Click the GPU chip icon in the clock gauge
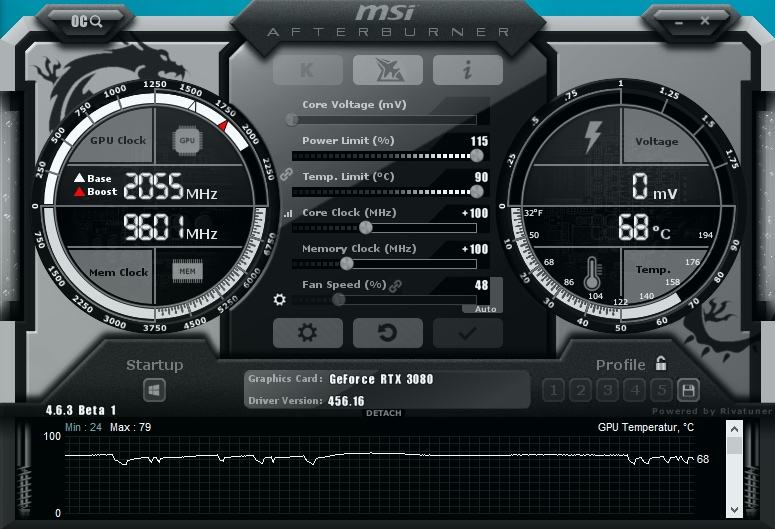This screenshot has height=529, width=775. pyautogui.click(x=187, y=140)
